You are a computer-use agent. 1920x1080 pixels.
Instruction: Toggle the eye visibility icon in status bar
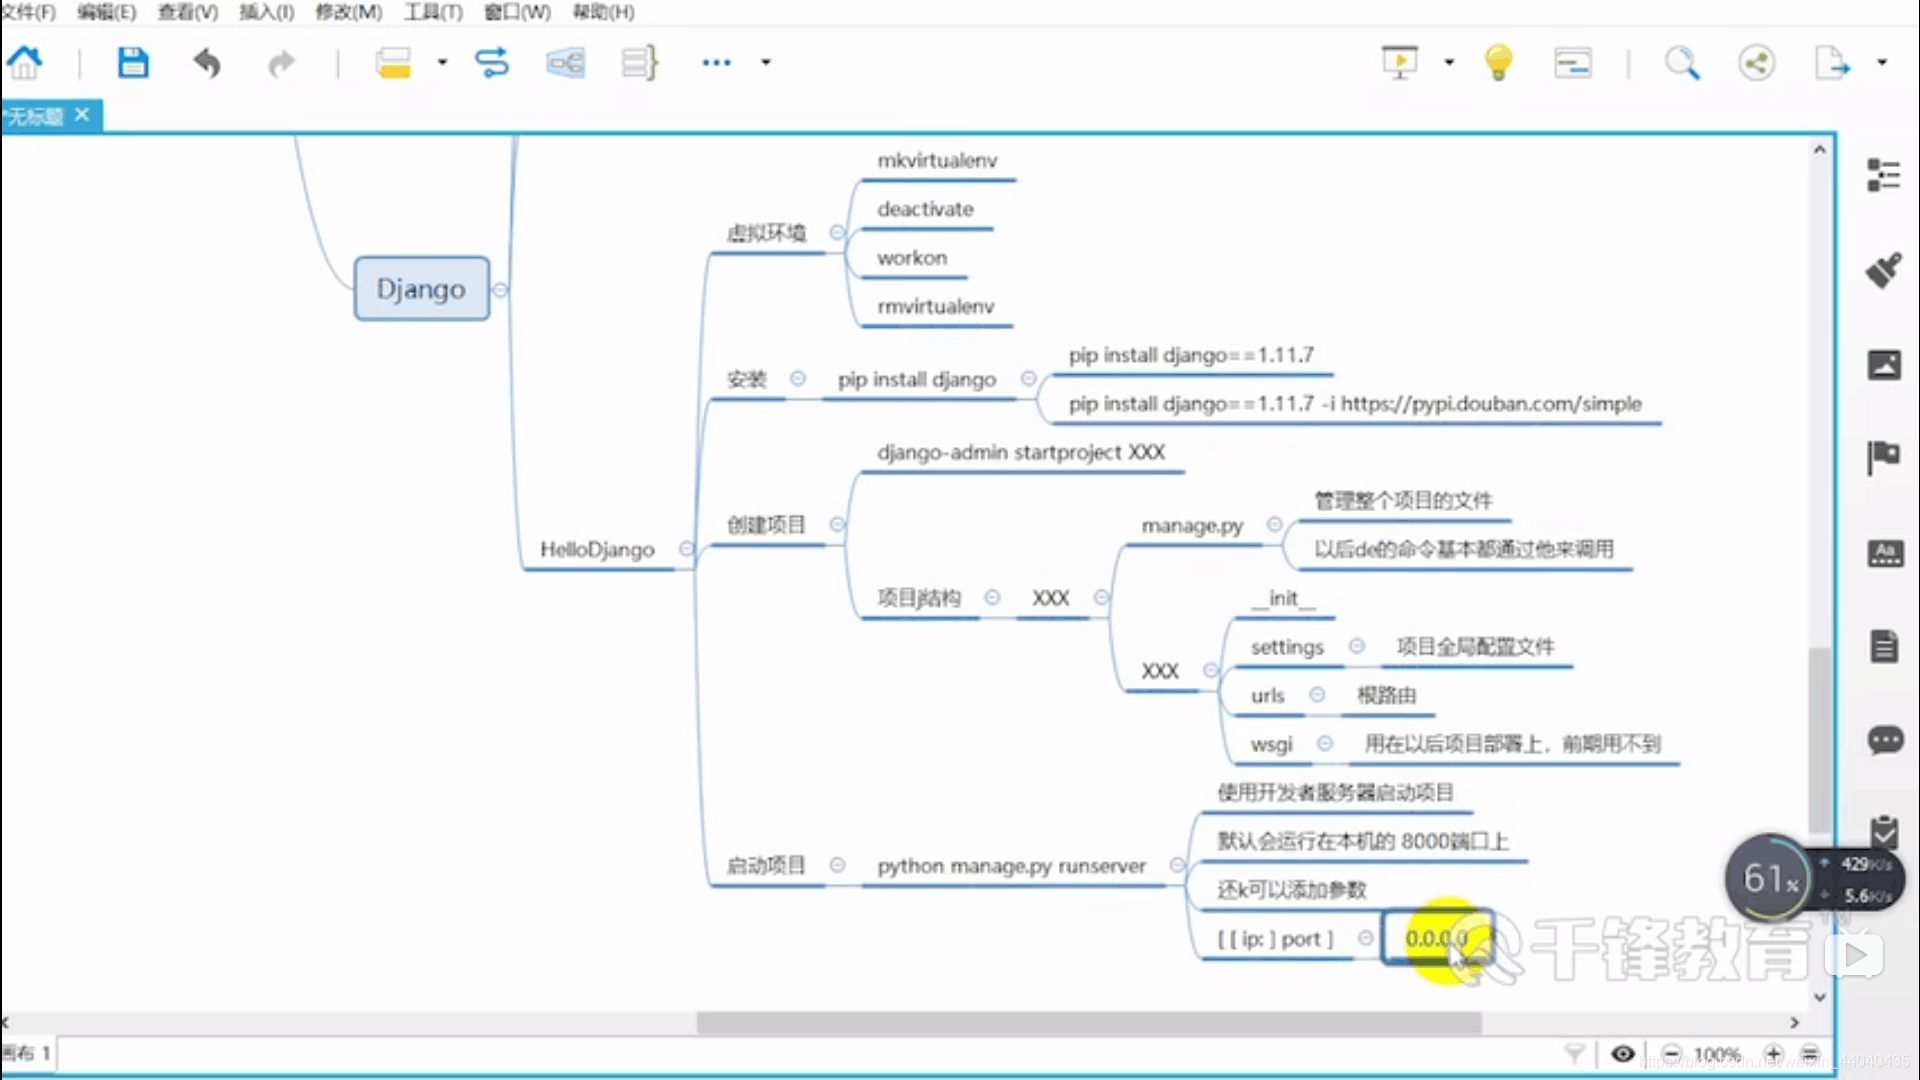[x=1623, y=1054]
